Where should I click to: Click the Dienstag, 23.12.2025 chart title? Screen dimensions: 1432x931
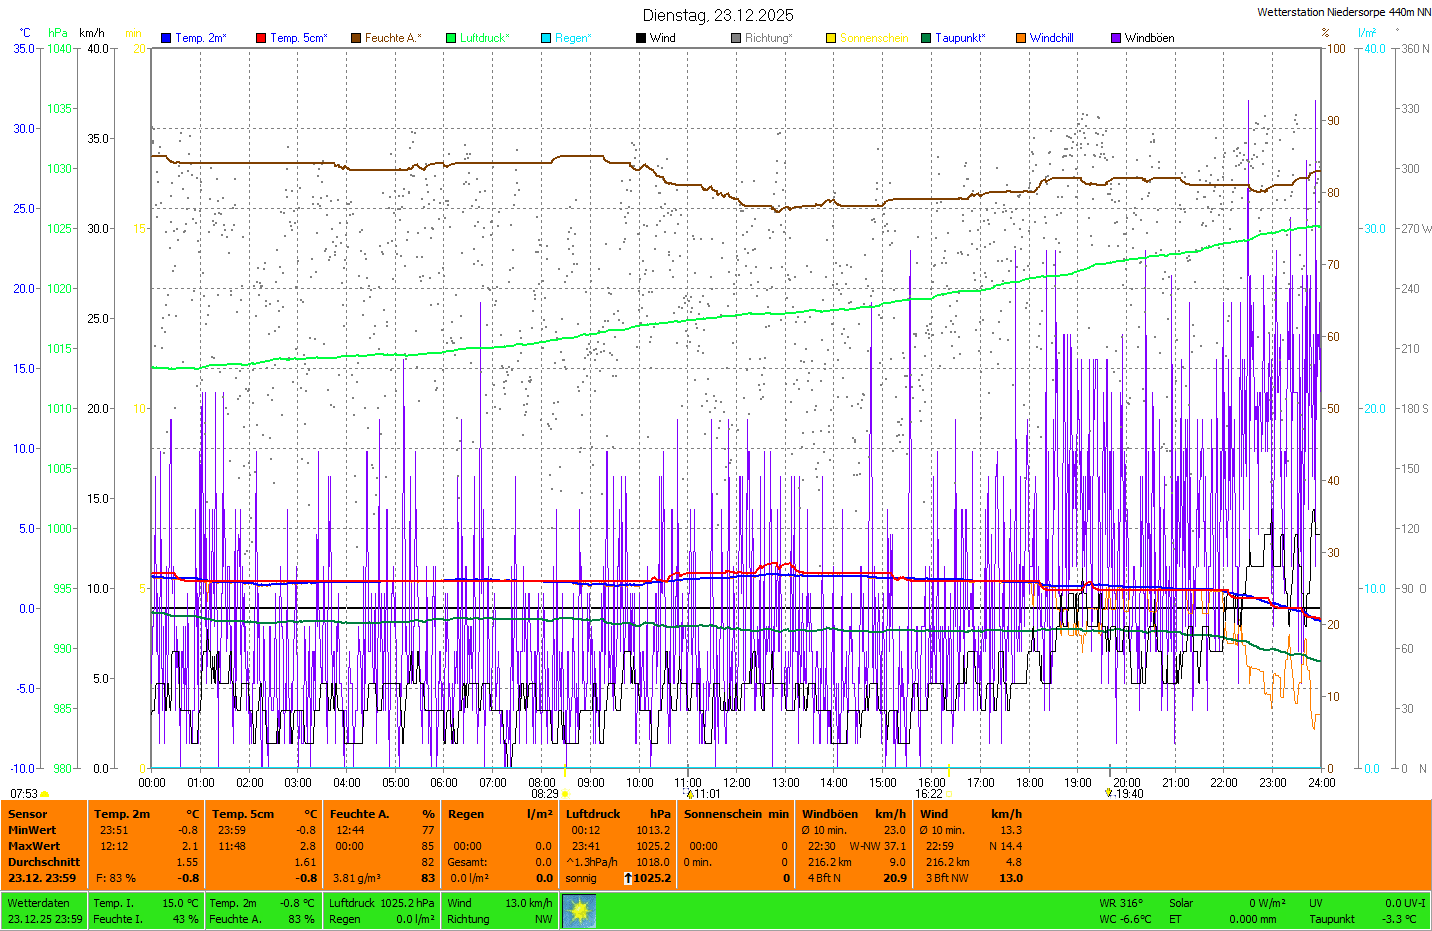718,15
